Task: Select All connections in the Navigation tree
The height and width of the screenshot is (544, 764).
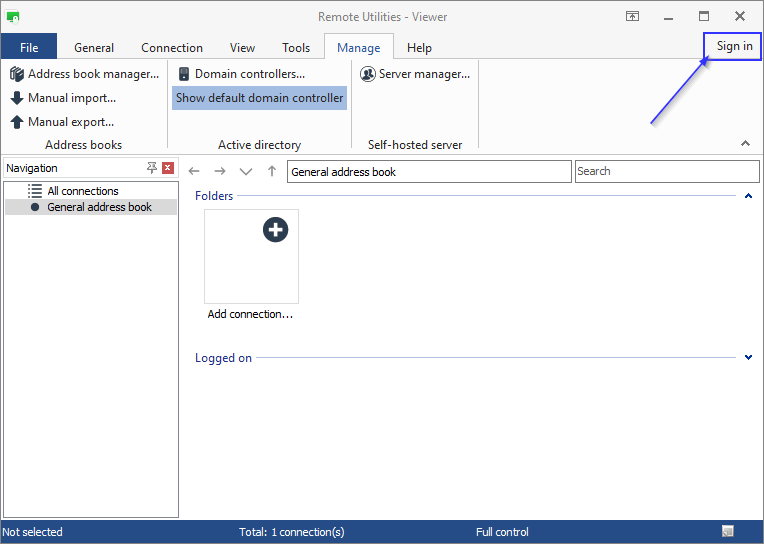Action: (82, 191)
